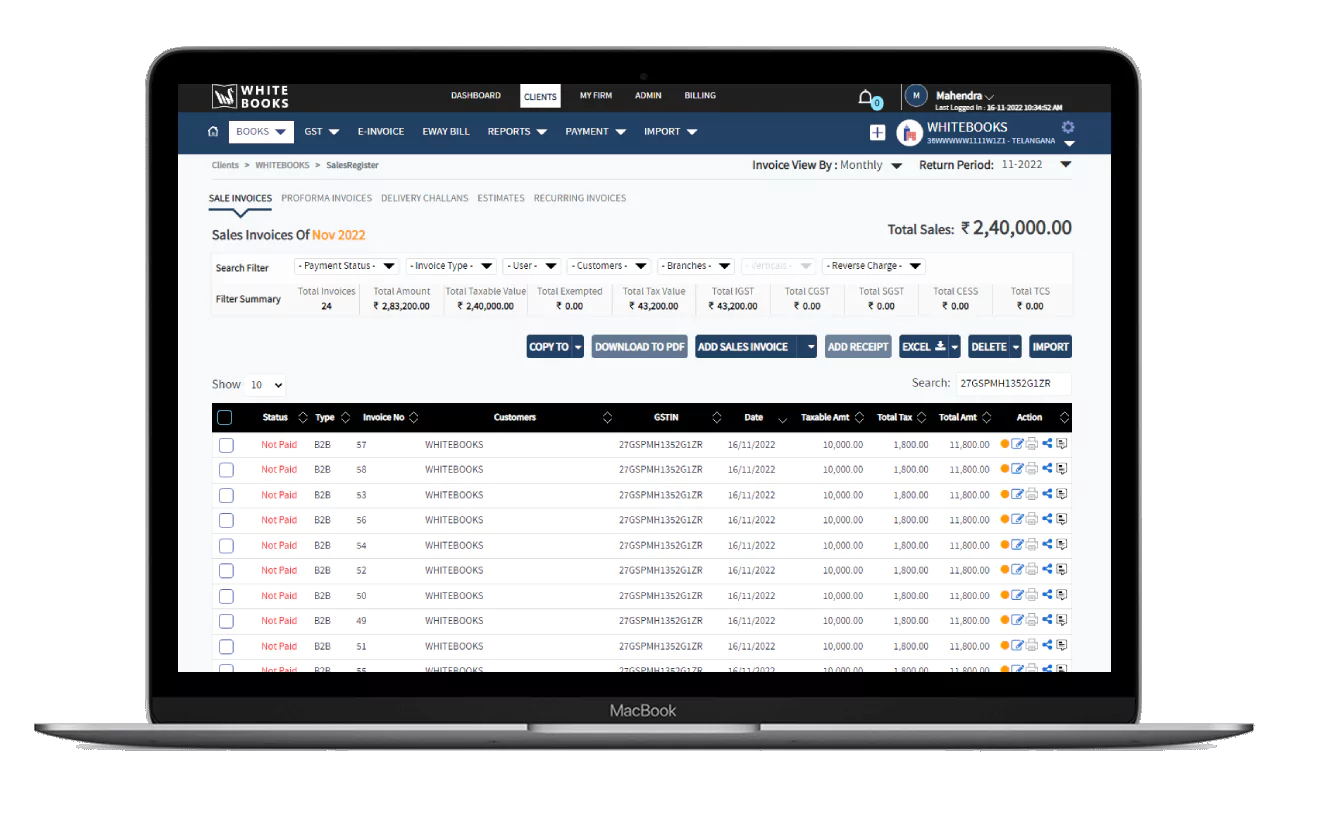
Task: Edit invoice 56 with the pencil icon
Action: (x=1018, y=519)
